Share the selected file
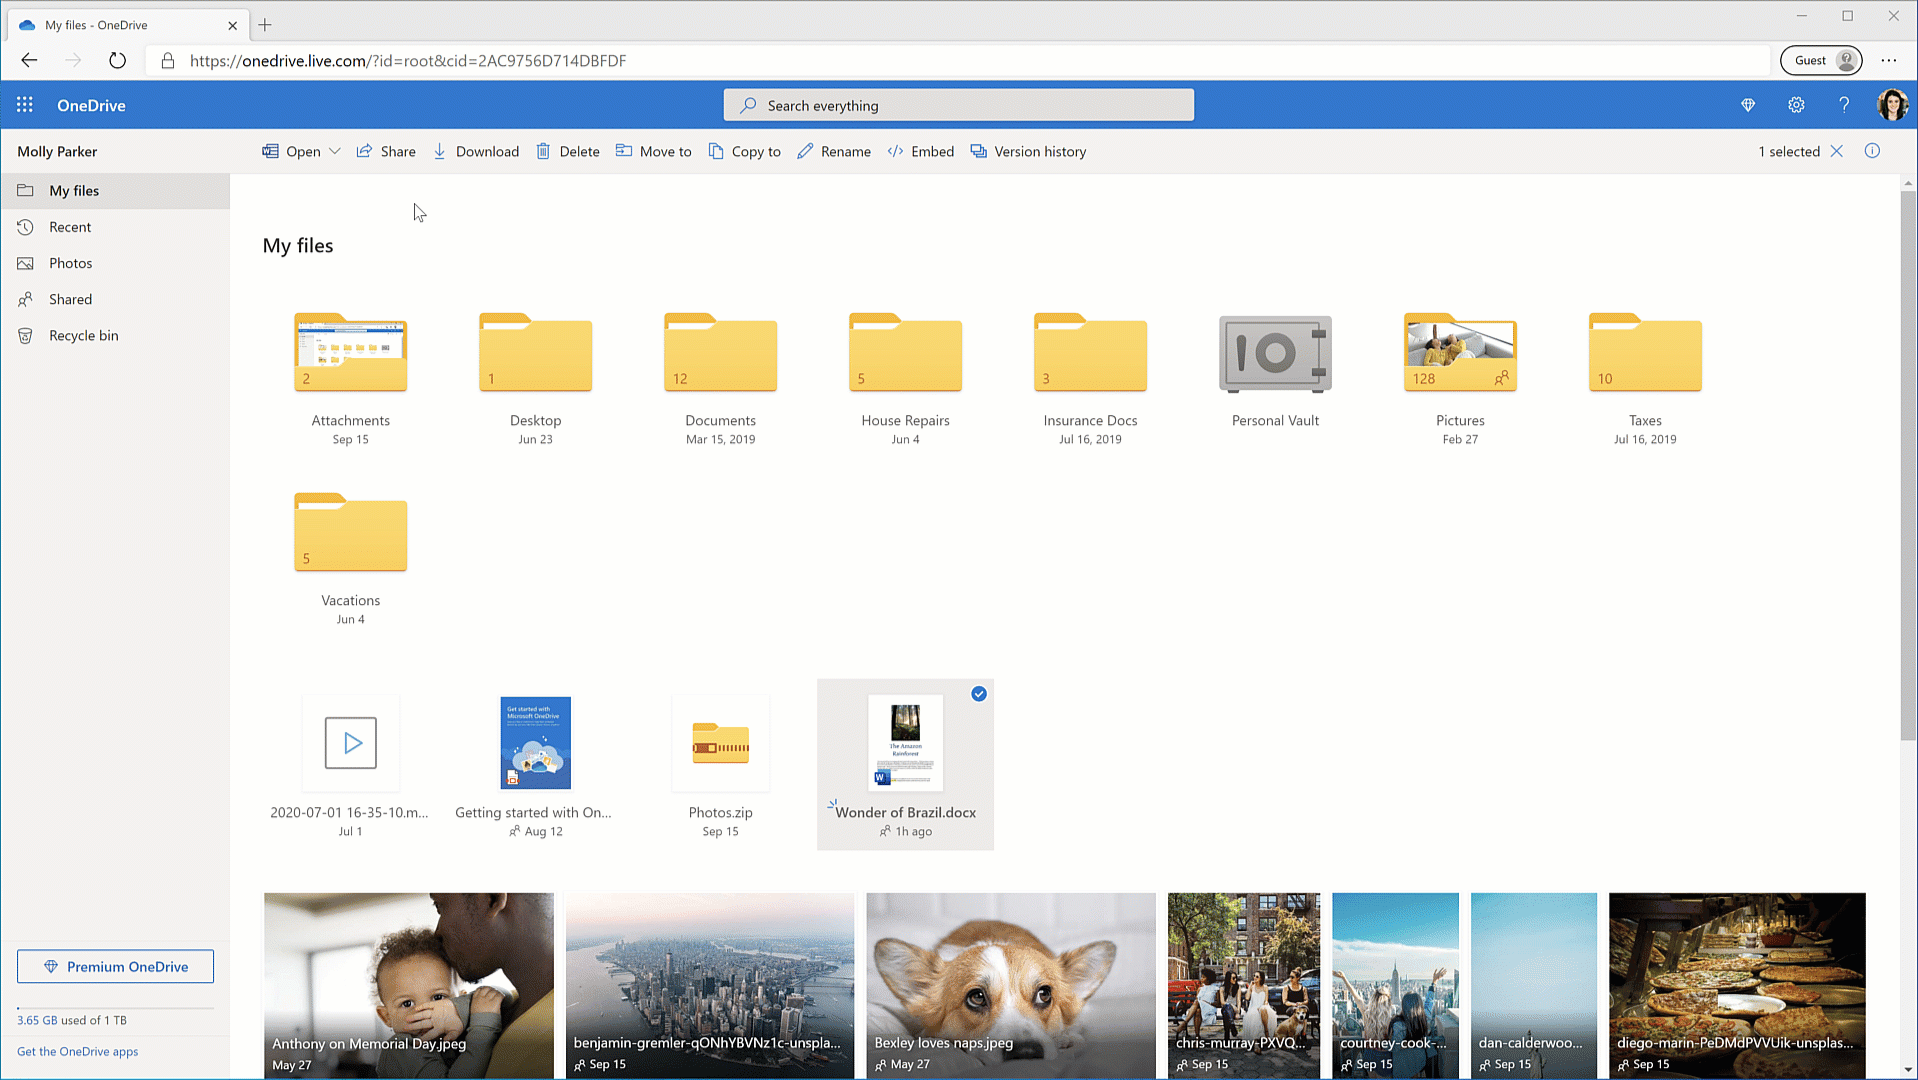This screenshot has width=1918, height=1080. 386,151
